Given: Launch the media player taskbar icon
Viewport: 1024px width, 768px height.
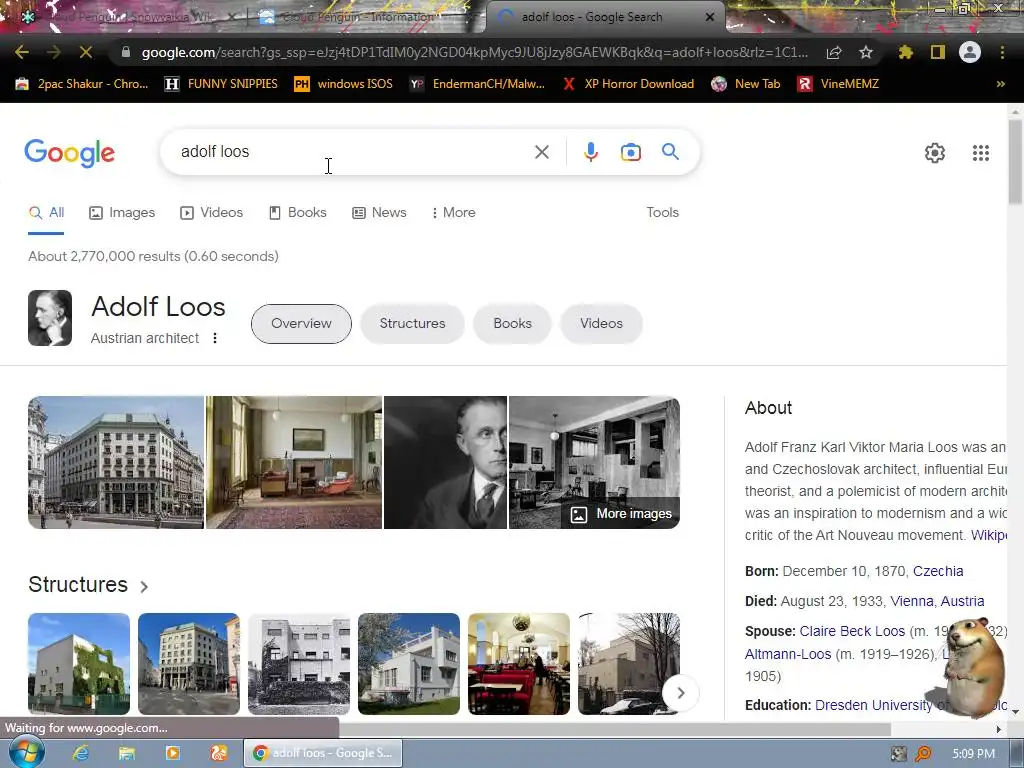Looking at the screenshot, I should coord(173,753).
